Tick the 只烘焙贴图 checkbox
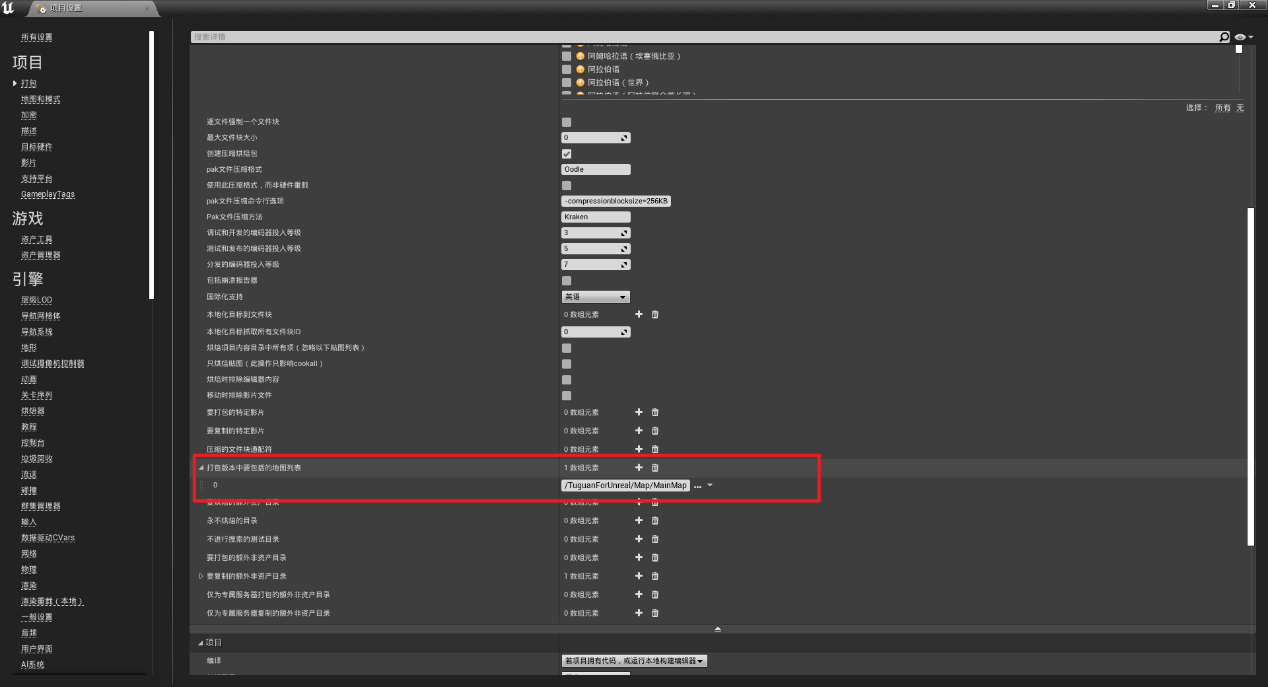Viewport: 1268px width, 687px height. point(567,364)
